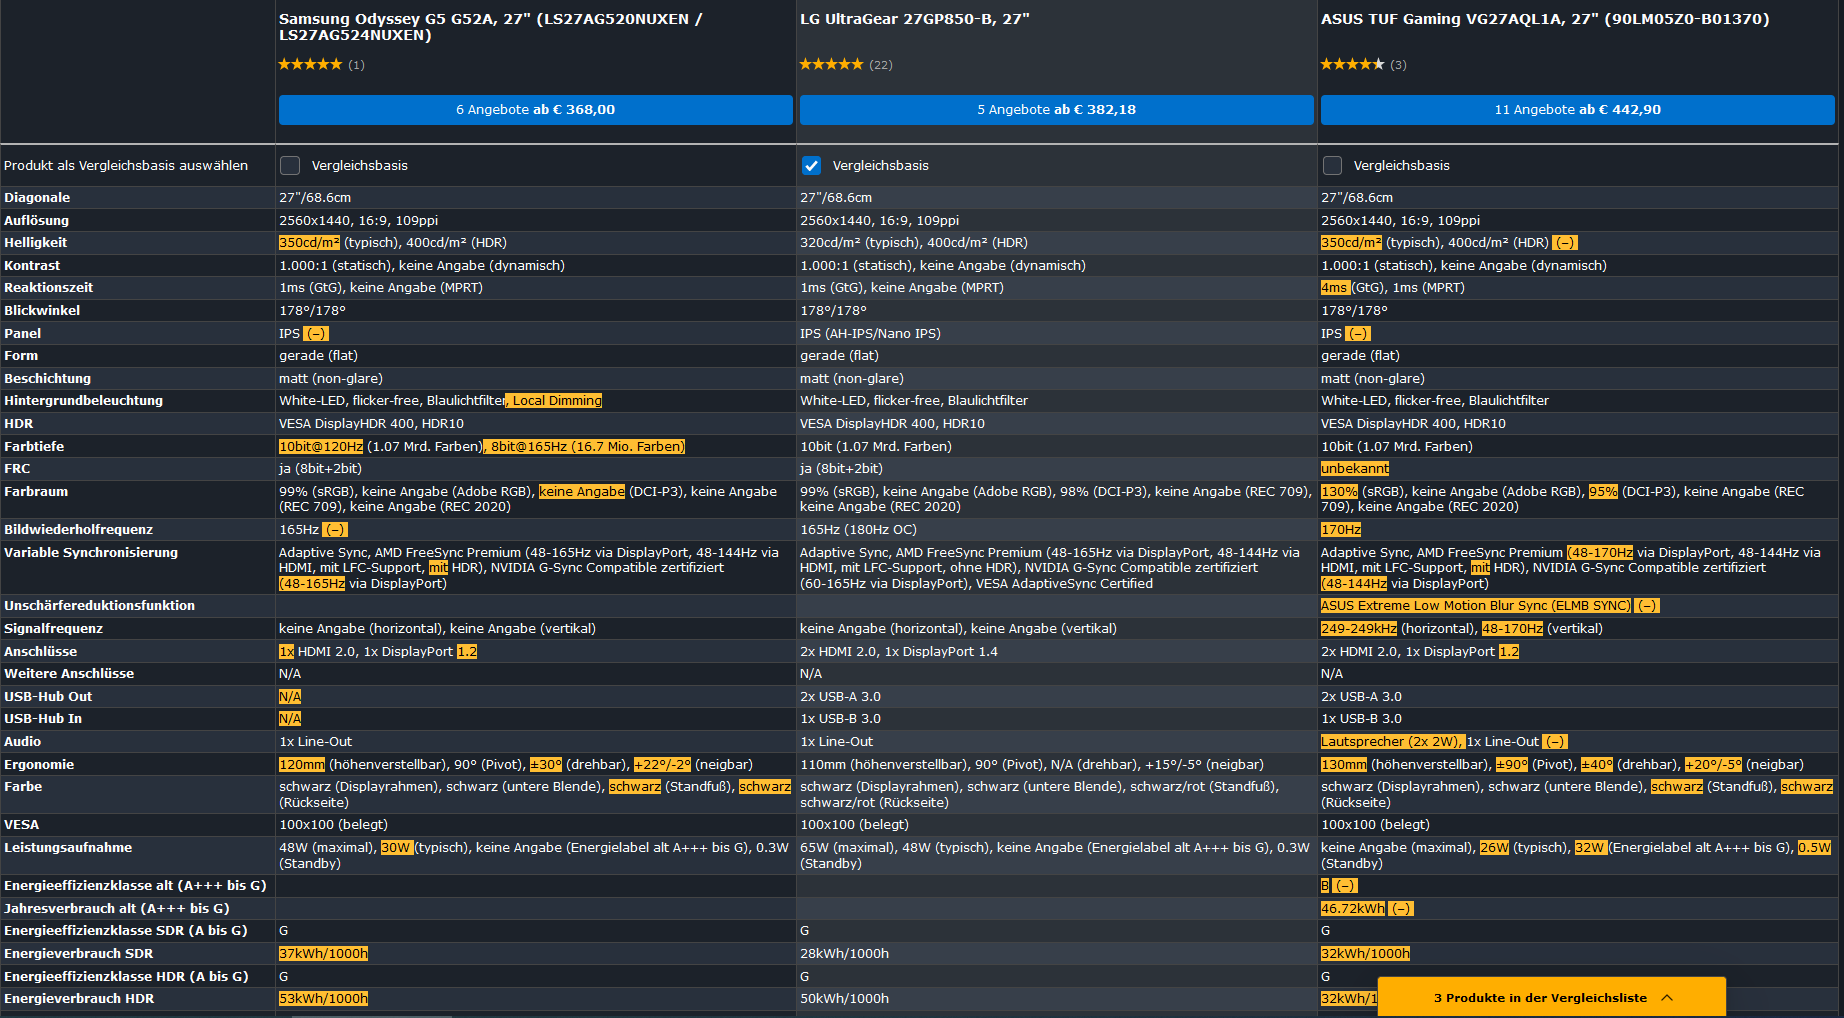Screen dimensions: 1844x1018
Task: Enable Vergleichsbasis checkbox for Samsung Odyssey
Action: [x=290, y=166]
